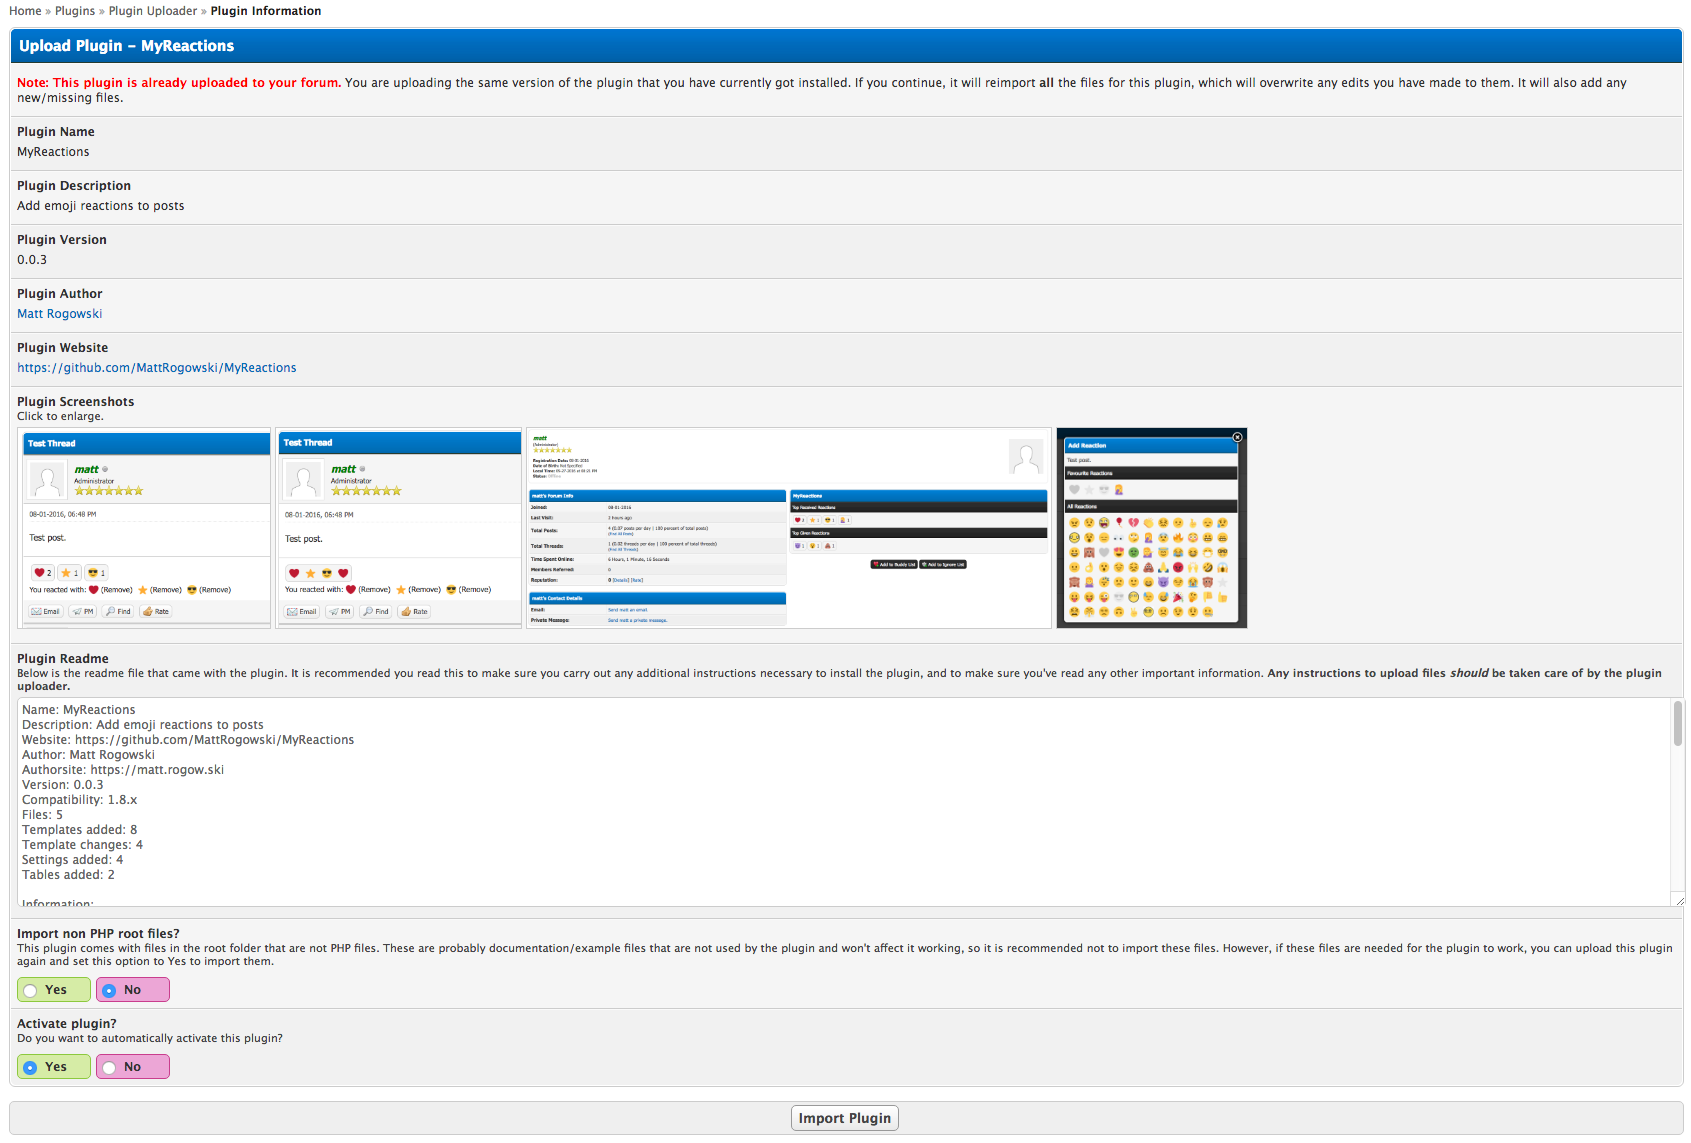Enlarge the second Test Thread screenshot
This screenshot has height=1143, width=1691.
[399, 528]
